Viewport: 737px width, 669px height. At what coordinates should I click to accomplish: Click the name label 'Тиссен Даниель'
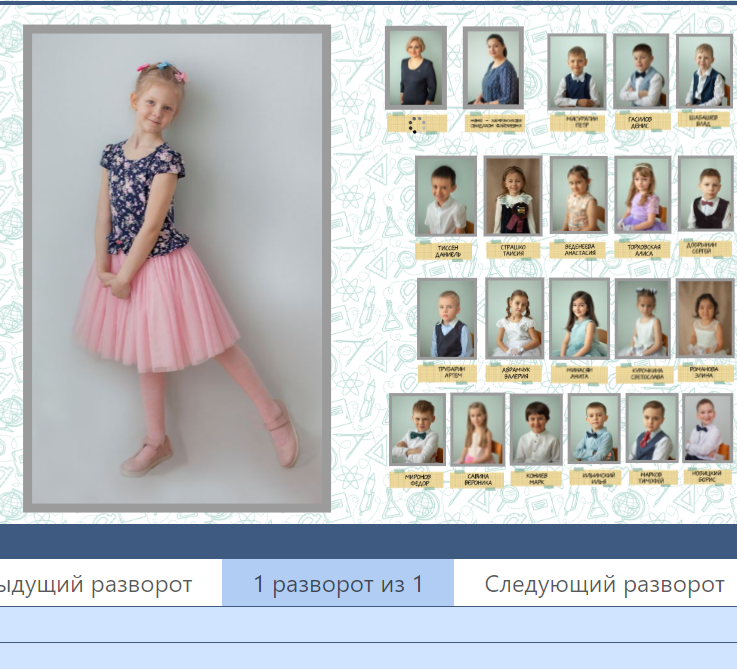pos(444,251)
